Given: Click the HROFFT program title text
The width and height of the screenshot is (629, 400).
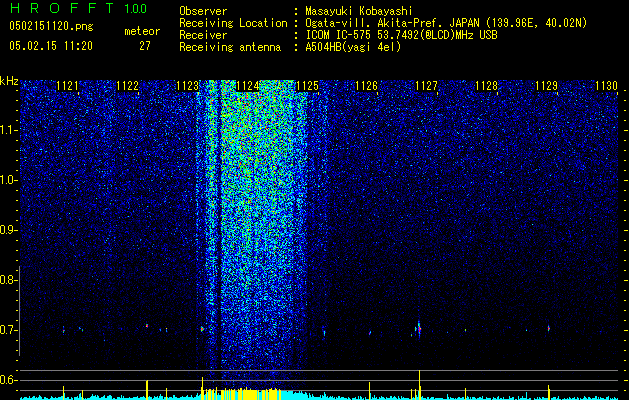Looking at the screenshot, I should point(62,8).
